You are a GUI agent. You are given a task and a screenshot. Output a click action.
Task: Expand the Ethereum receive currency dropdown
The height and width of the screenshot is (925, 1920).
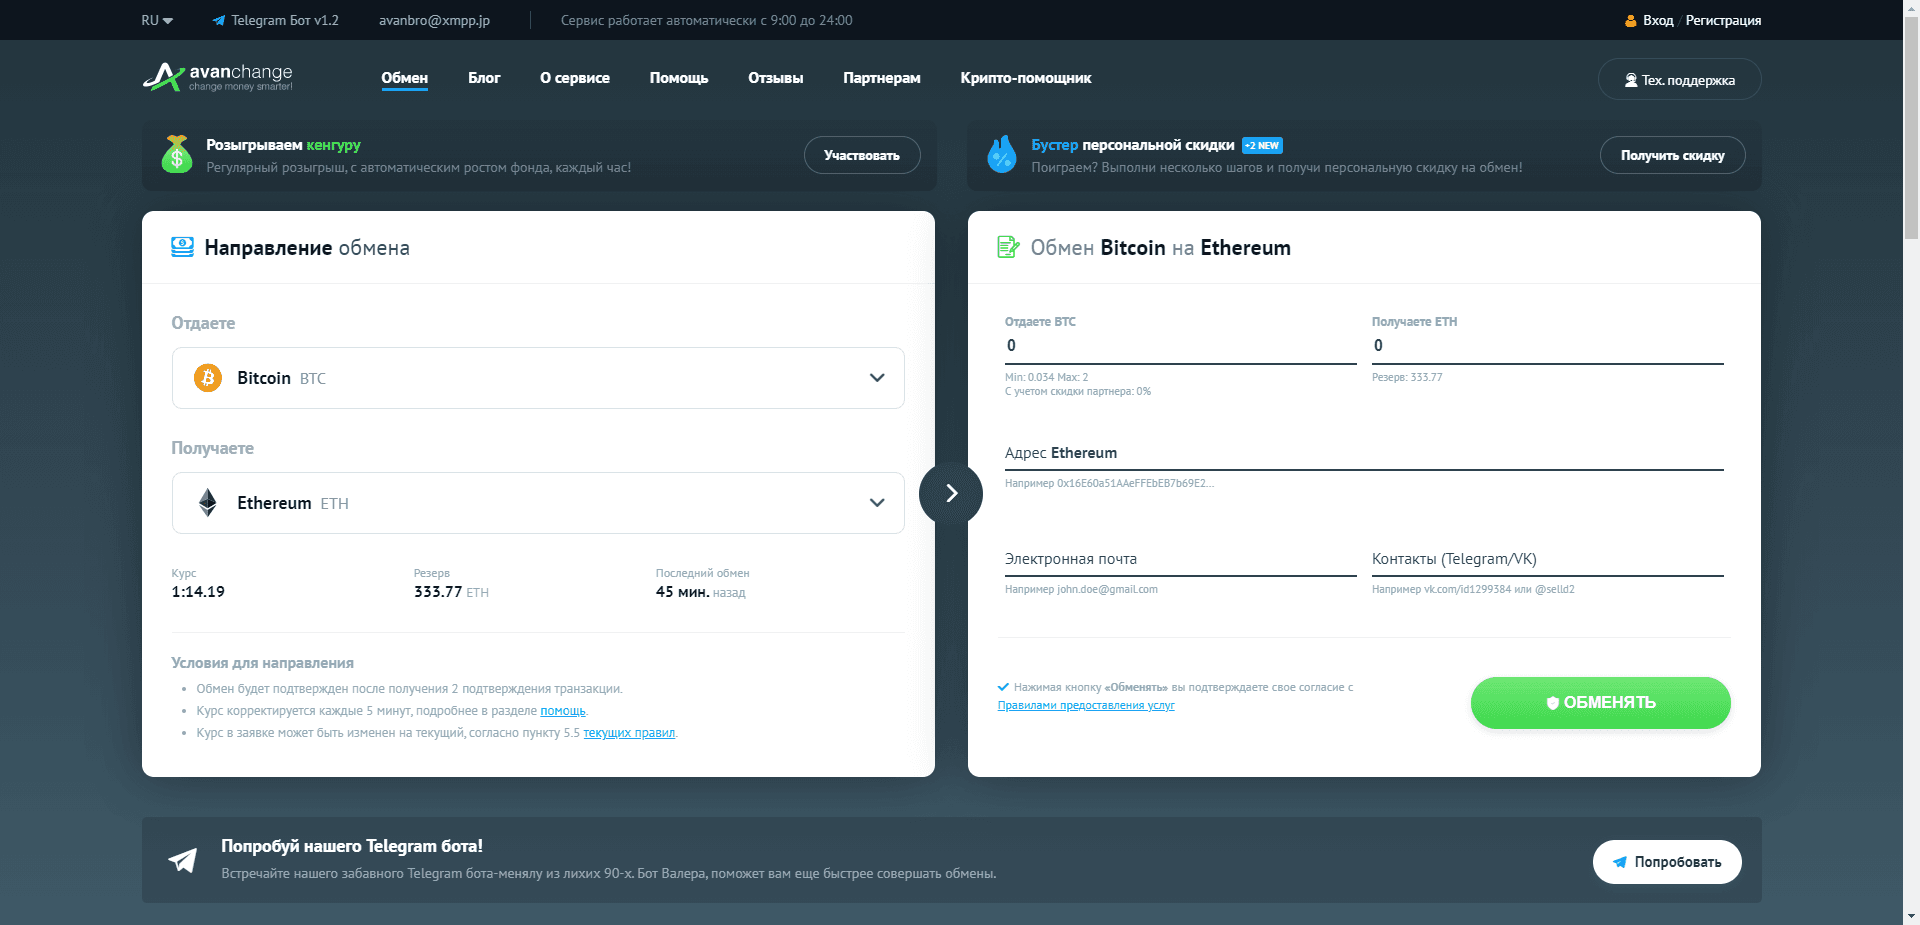876,503
